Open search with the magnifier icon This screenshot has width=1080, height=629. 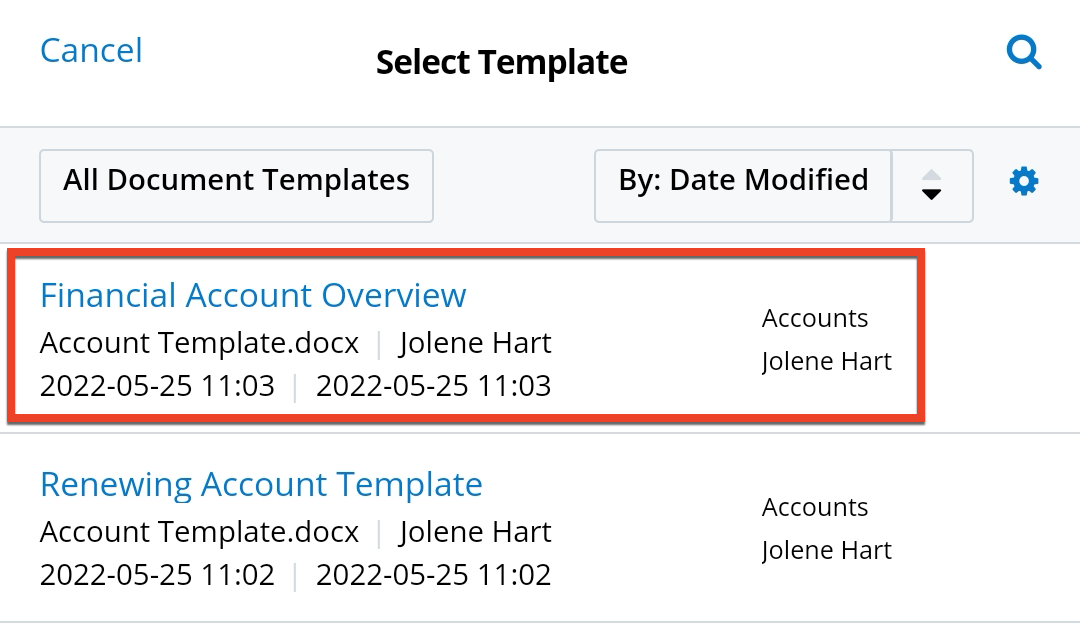[1024, 53]
